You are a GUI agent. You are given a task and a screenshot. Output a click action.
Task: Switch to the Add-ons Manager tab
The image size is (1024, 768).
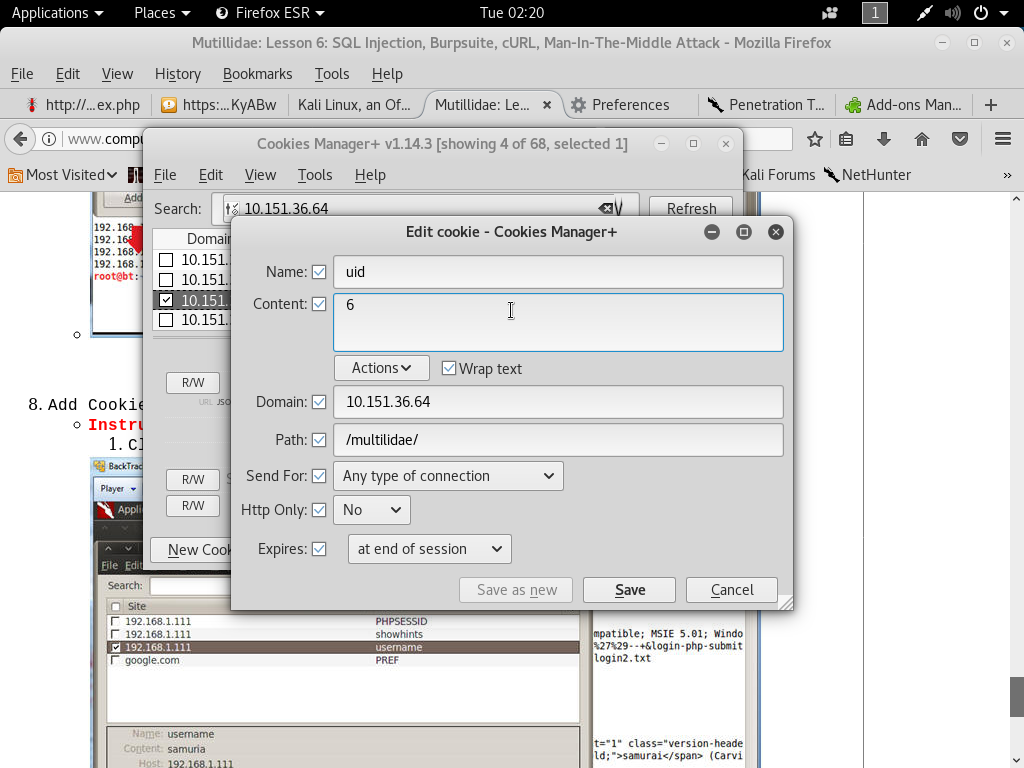[x=903, y=104]
